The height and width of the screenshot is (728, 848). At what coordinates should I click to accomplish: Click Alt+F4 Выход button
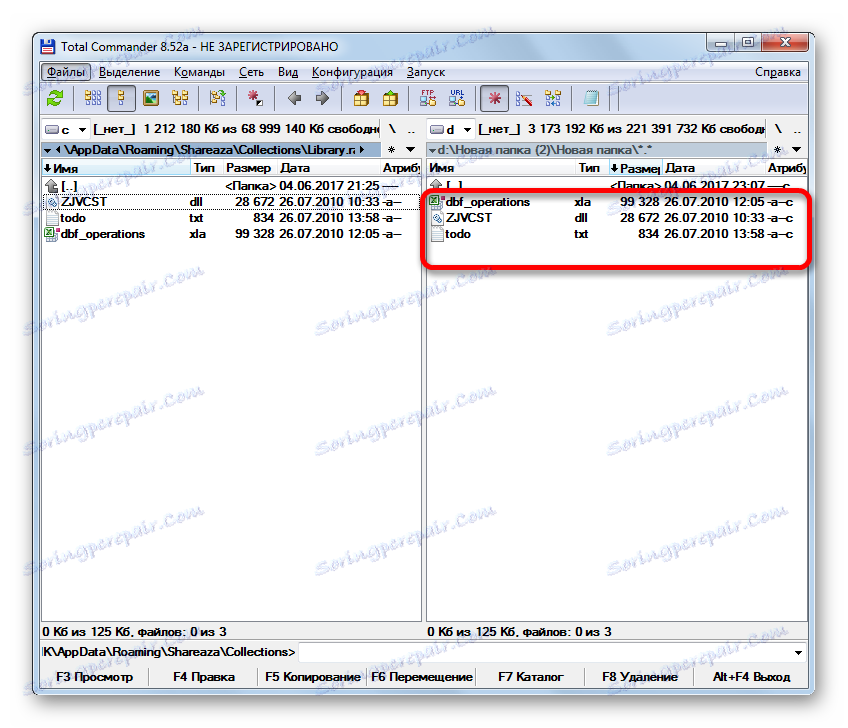click(x=752, y=677)
